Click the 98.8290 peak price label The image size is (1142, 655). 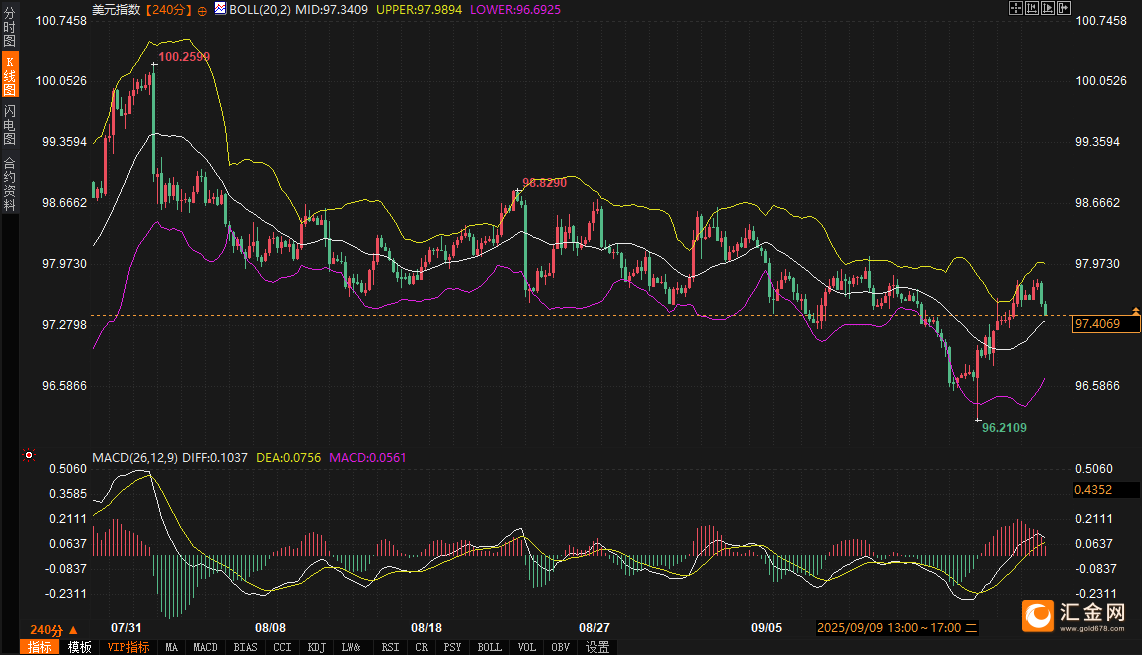click(x=545, y=183)
